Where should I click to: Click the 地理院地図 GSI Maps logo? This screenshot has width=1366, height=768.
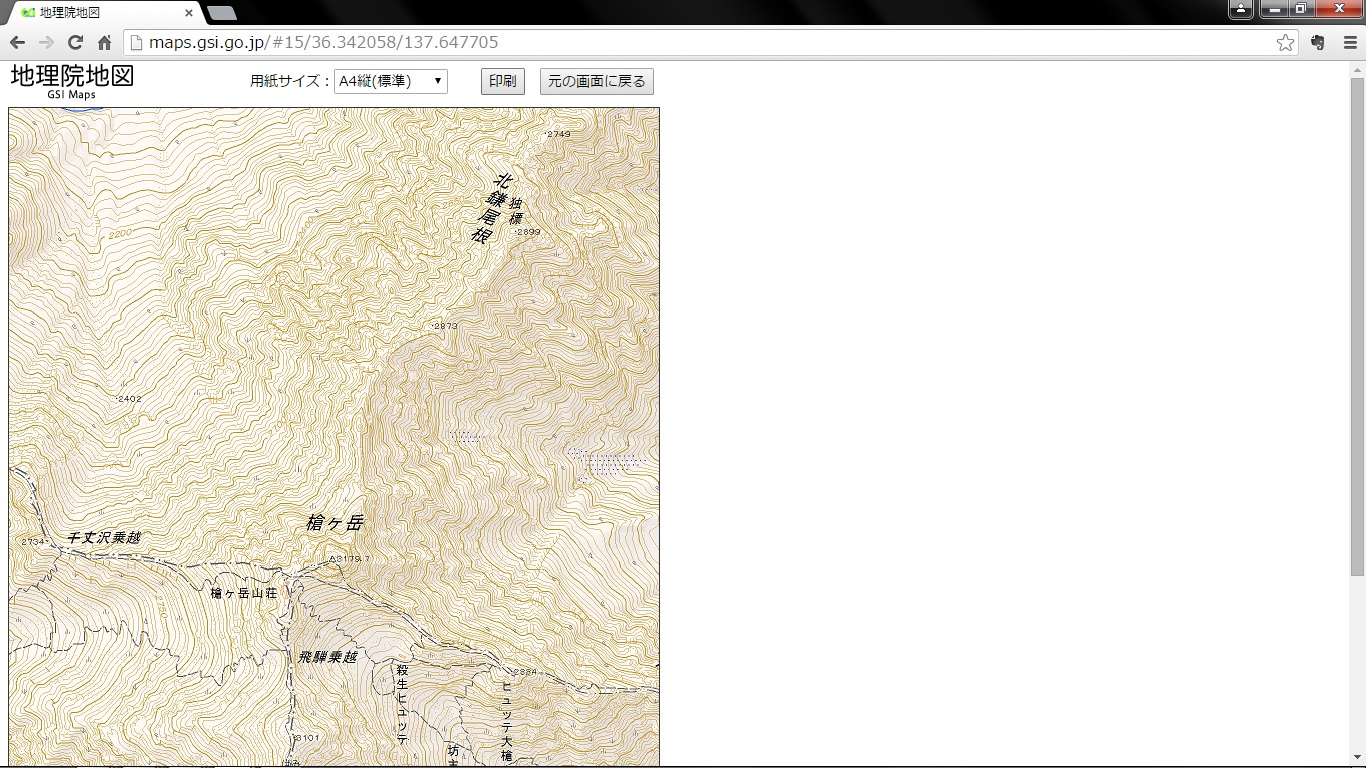pyautogui.click(x=72, y=81)
